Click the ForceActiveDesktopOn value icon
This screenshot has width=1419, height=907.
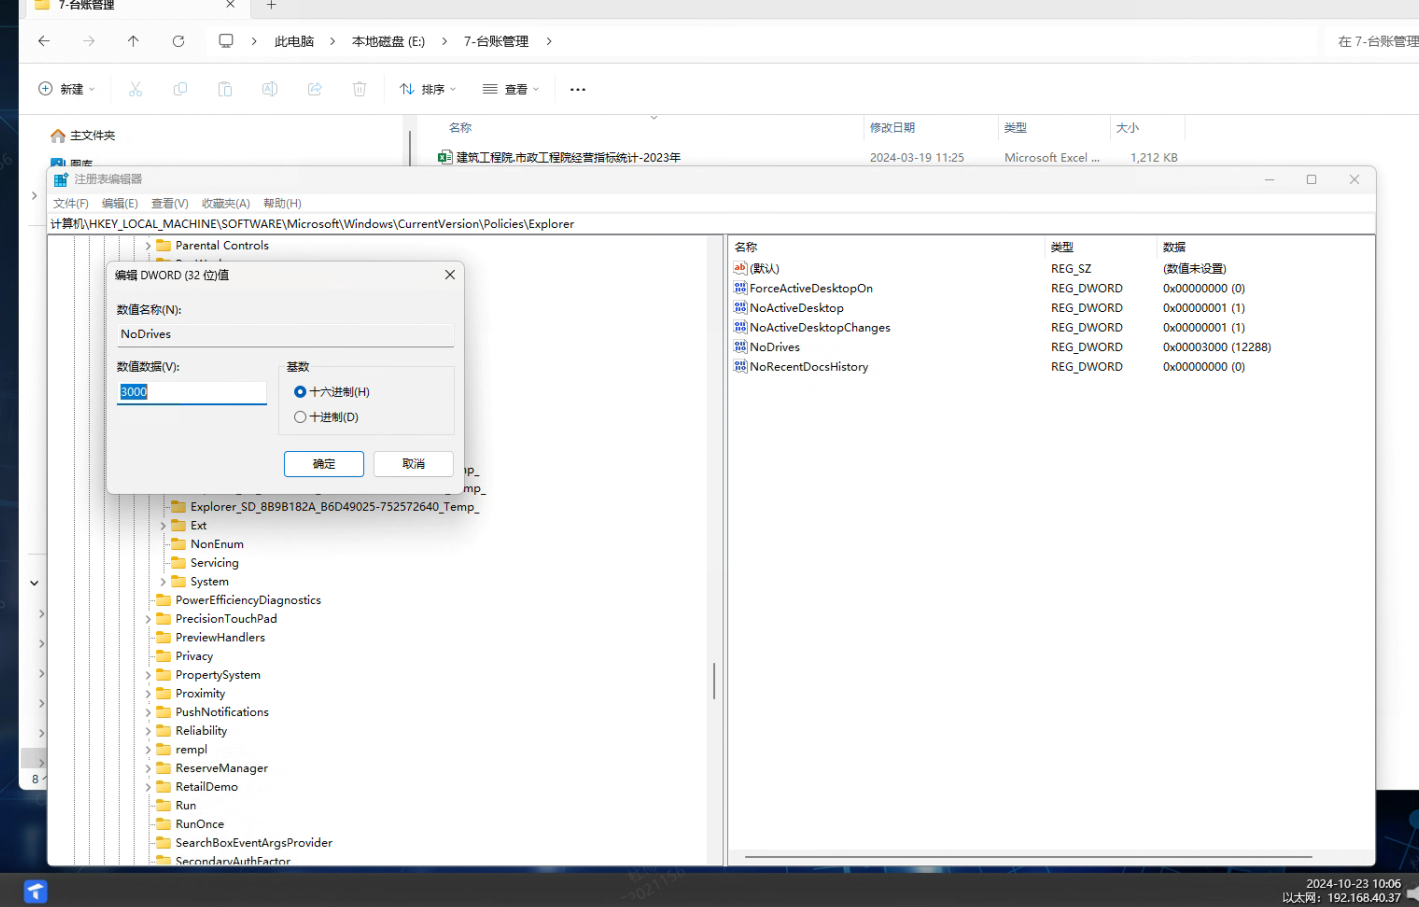[x=740, y=288]
